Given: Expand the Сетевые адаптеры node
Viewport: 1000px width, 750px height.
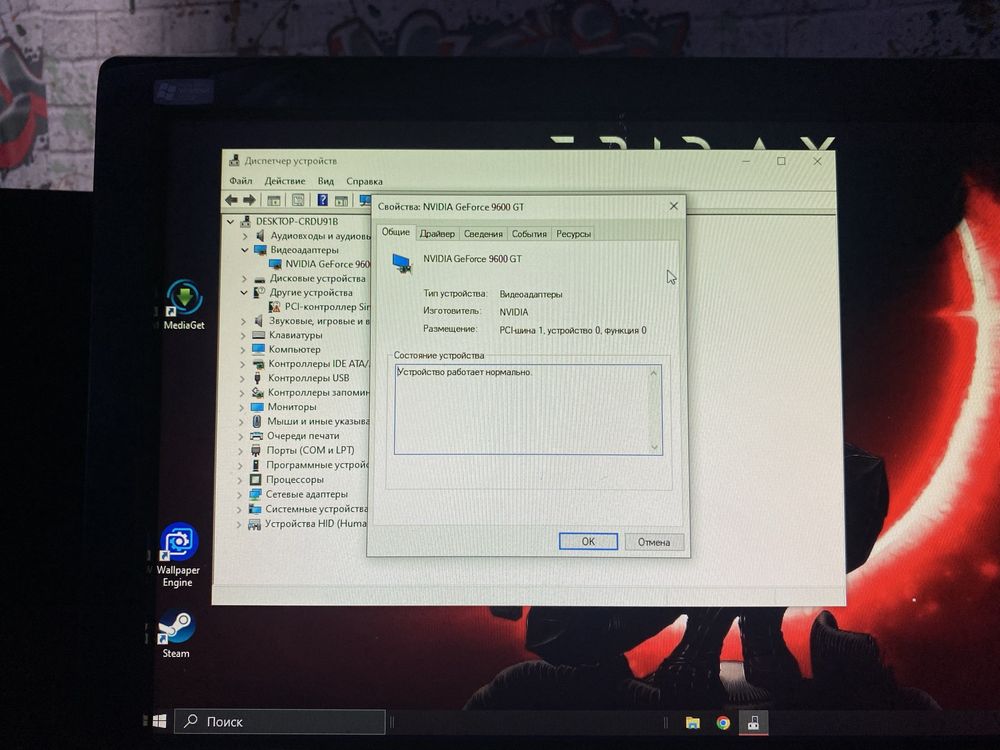Looking at the screenshot, I should coord(240,494).
